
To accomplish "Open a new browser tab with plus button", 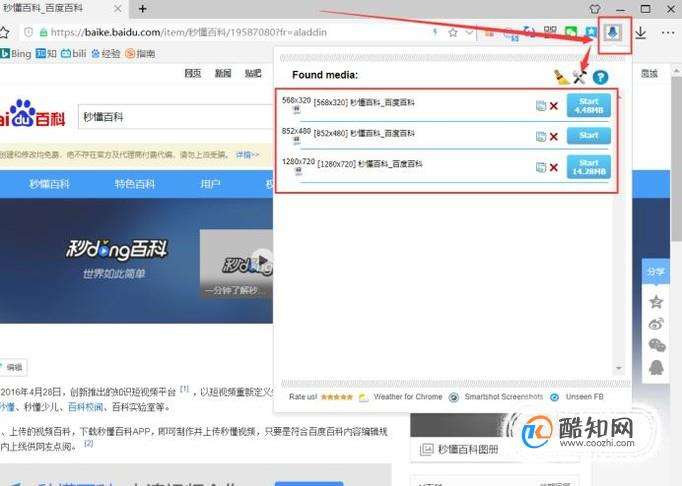I will pyautogui.click(x=142, y=8).
